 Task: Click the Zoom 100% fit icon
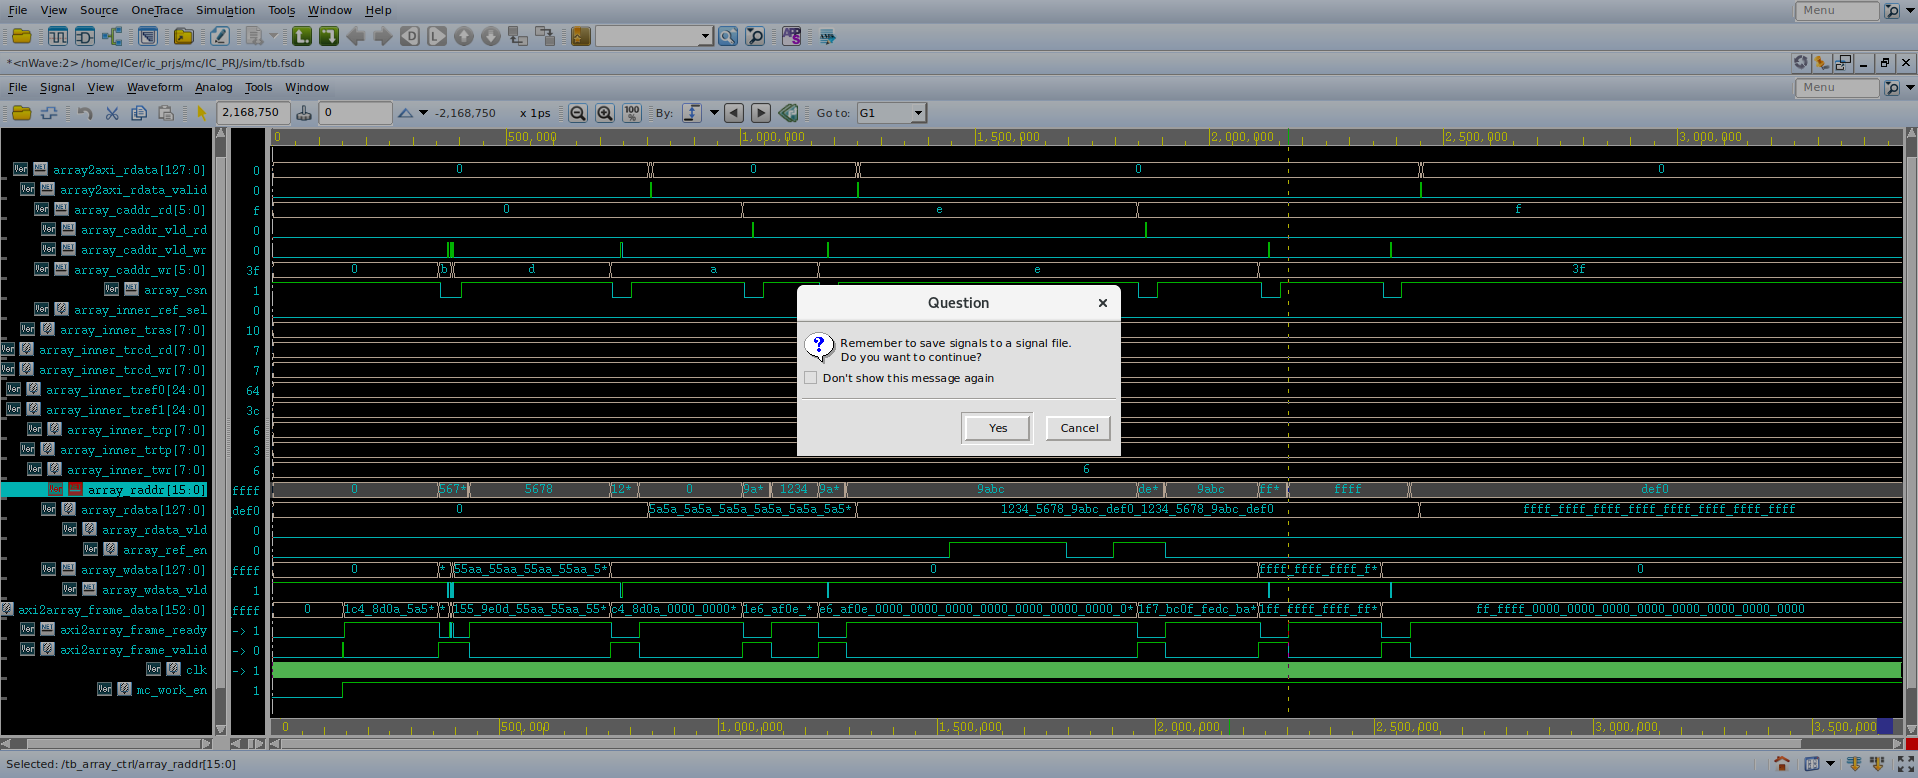631,113
